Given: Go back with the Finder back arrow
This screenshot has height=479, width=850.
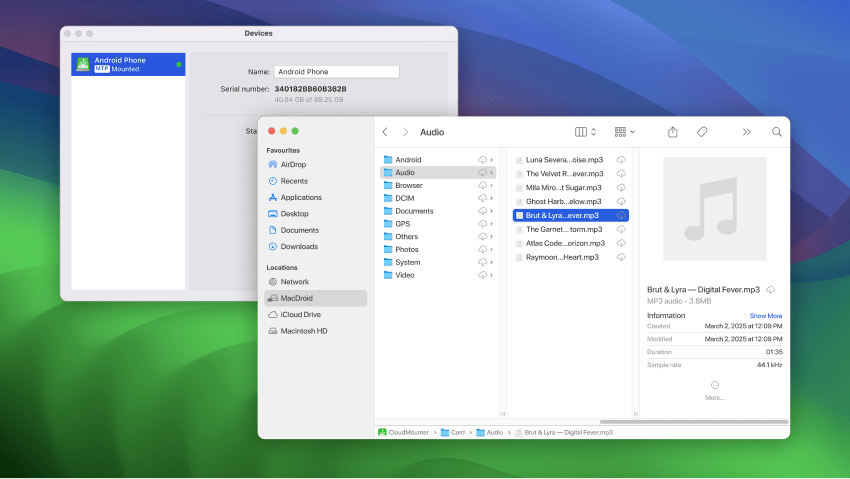Looking at the screenshot, I should pyautogui.click(x=385, y=132).
